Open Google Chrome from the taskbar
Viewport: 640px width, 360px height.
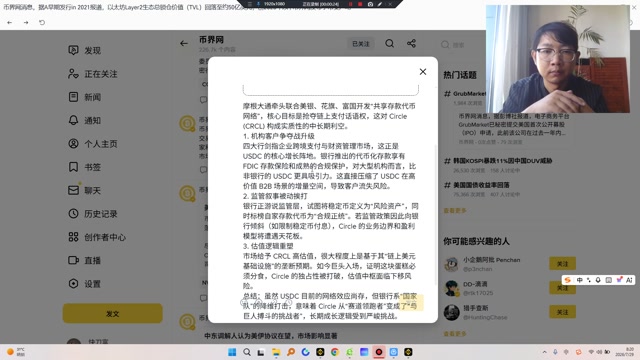(x=335, y=352)
